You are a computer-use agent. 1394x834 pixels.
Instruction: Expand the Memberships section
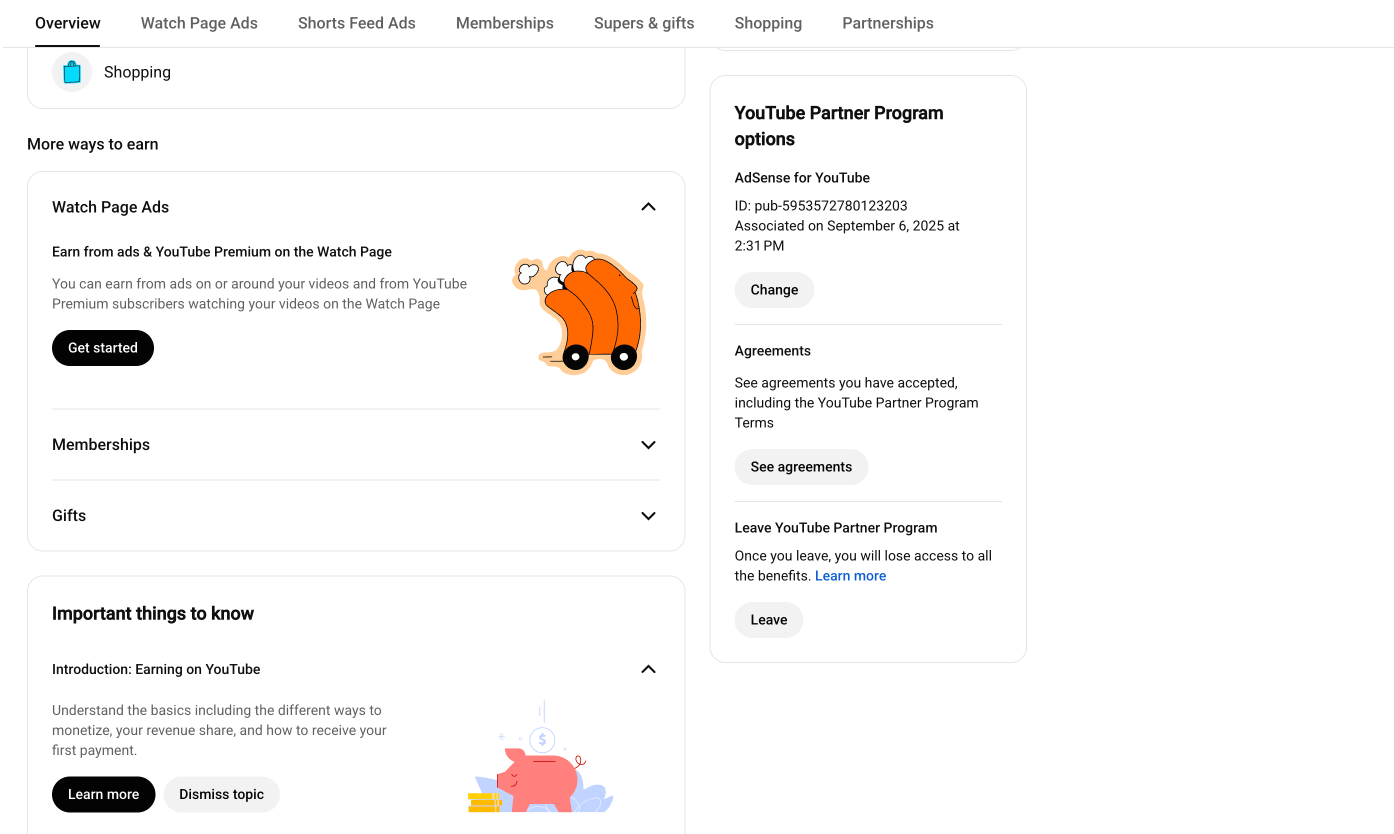point(648,445)
